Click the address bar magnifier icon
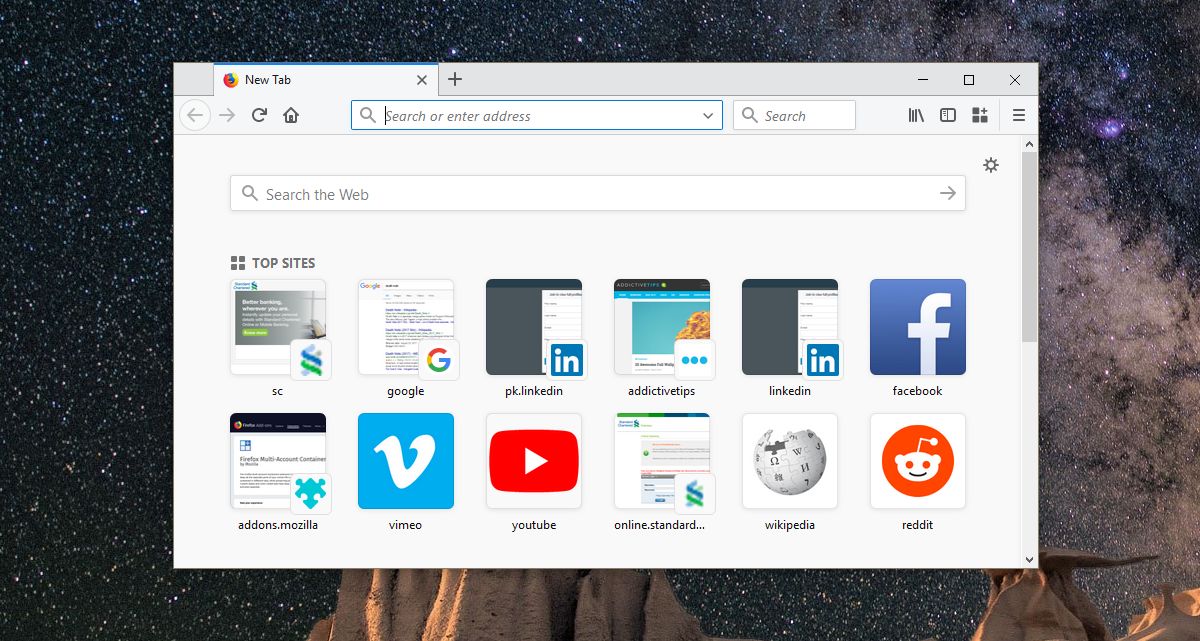Image resolution: width=1200 pixels, height=641 pixels. point(368,115)
